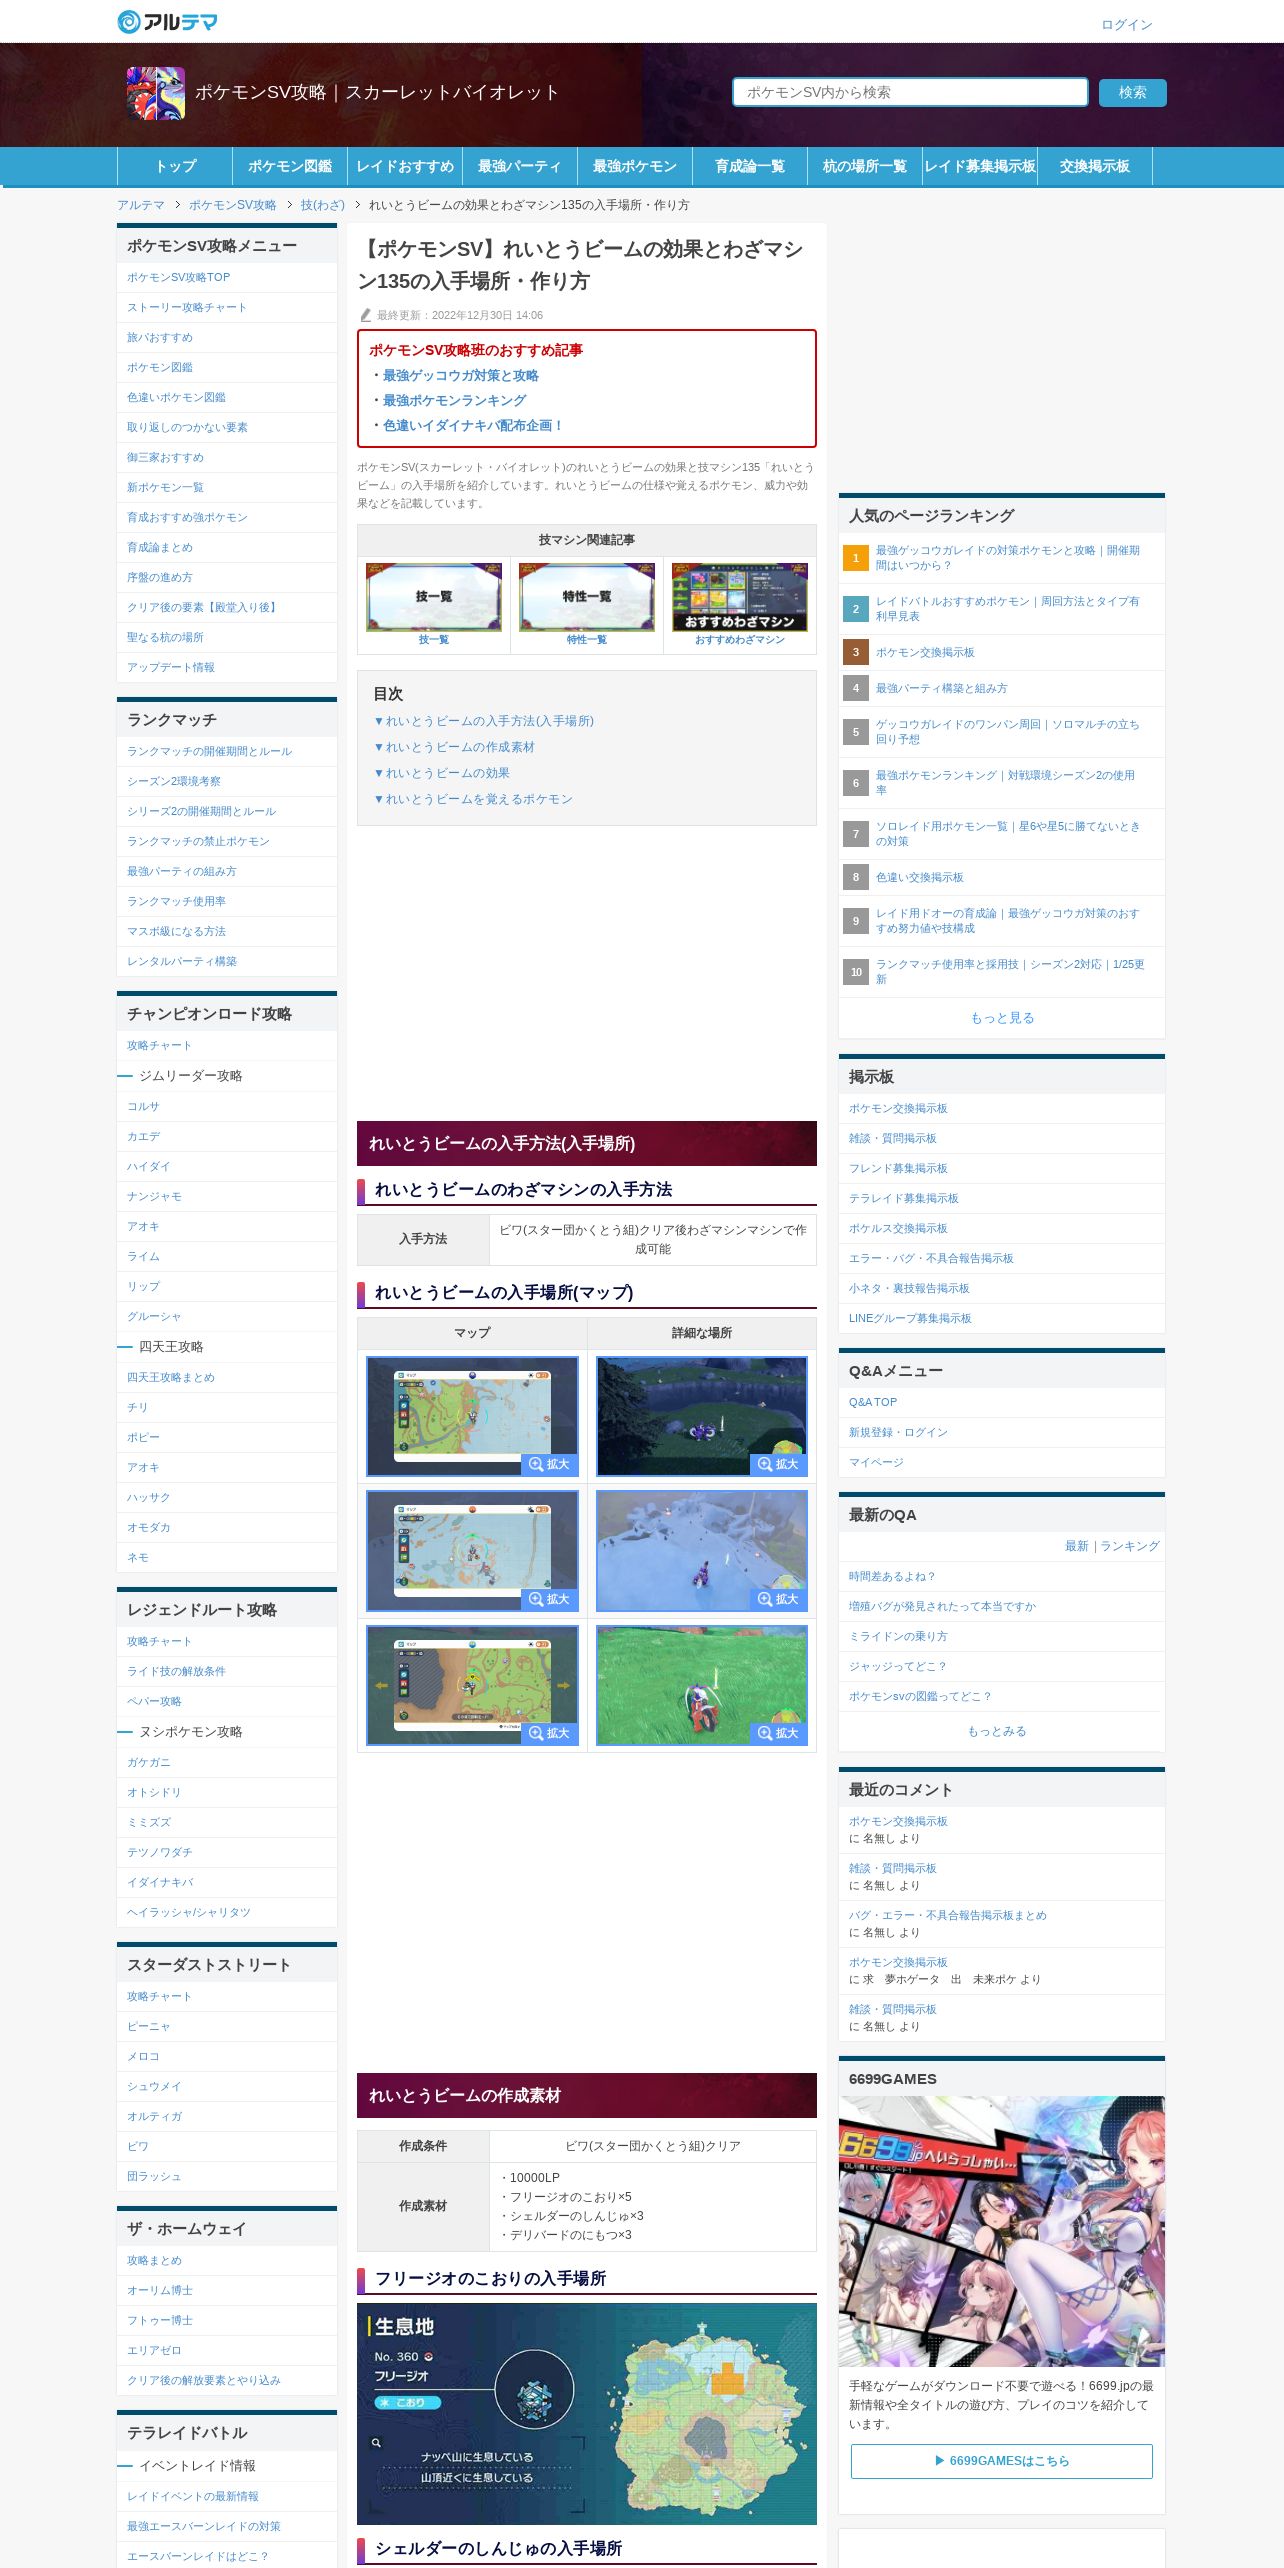The width and height of the screenshot is (1284, 2568).
Task: Enlarge the snowy mountain location image
Action: [702, 1551]
